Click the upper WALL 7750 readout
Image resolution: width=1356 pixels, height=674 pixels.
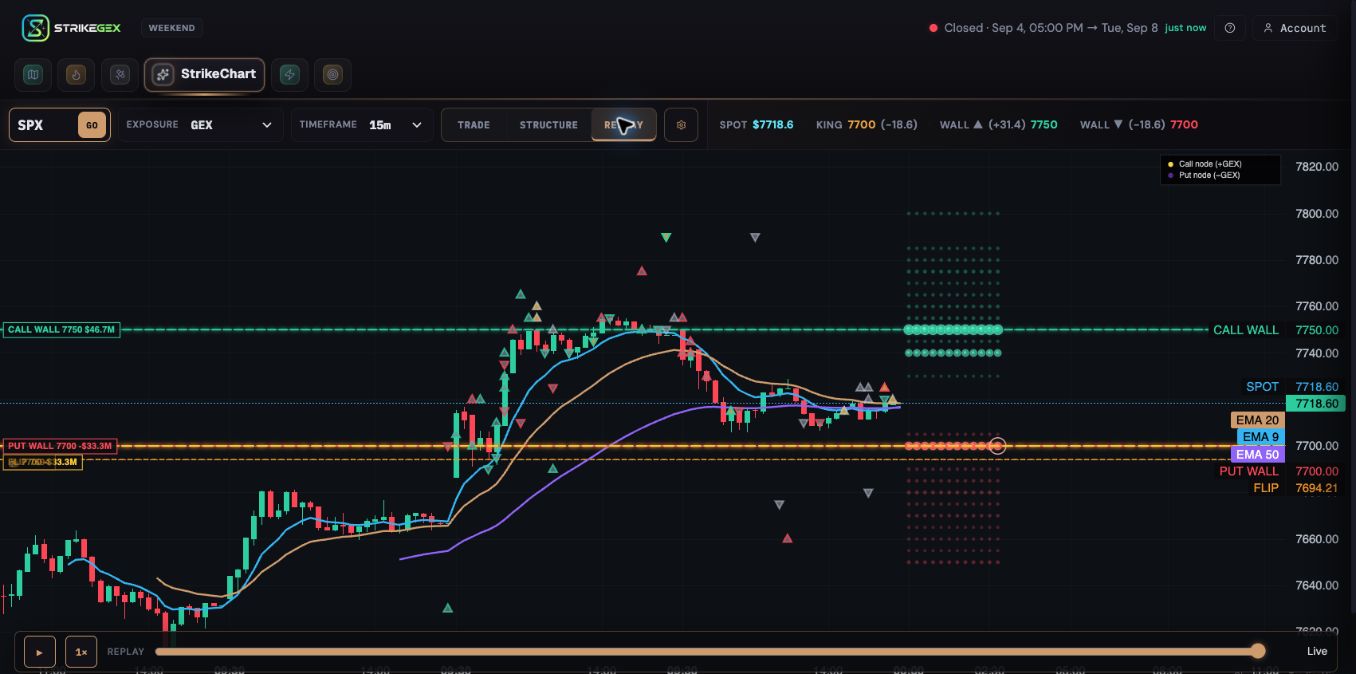click(998, 125)
